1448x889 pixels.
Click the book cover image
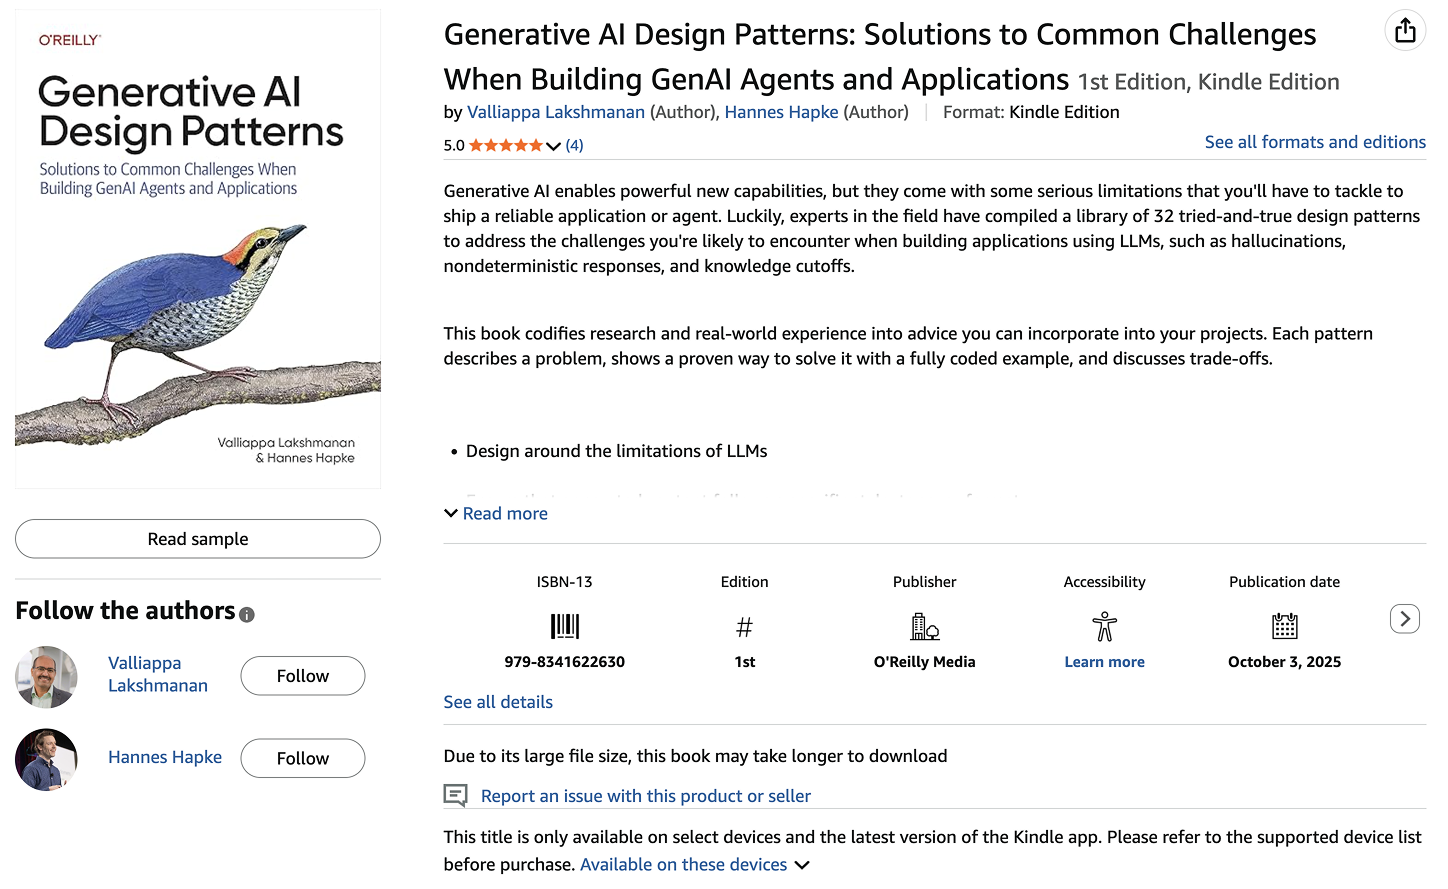[198, 249]
